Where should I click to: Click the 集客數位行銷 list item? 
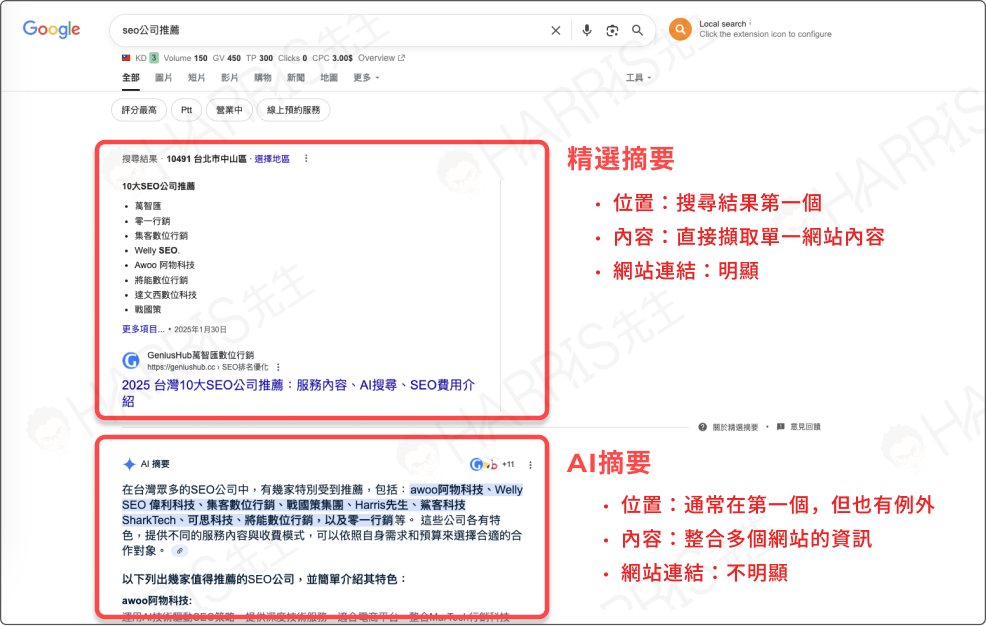coord(161,236)
